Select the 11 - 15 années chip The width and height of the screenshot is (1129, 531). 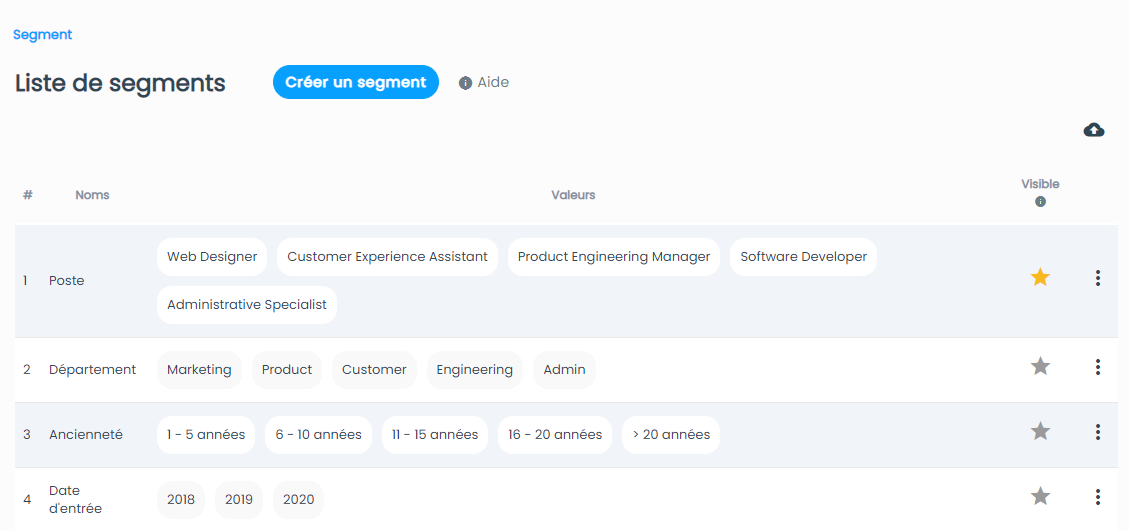click(x=435, y=435)
